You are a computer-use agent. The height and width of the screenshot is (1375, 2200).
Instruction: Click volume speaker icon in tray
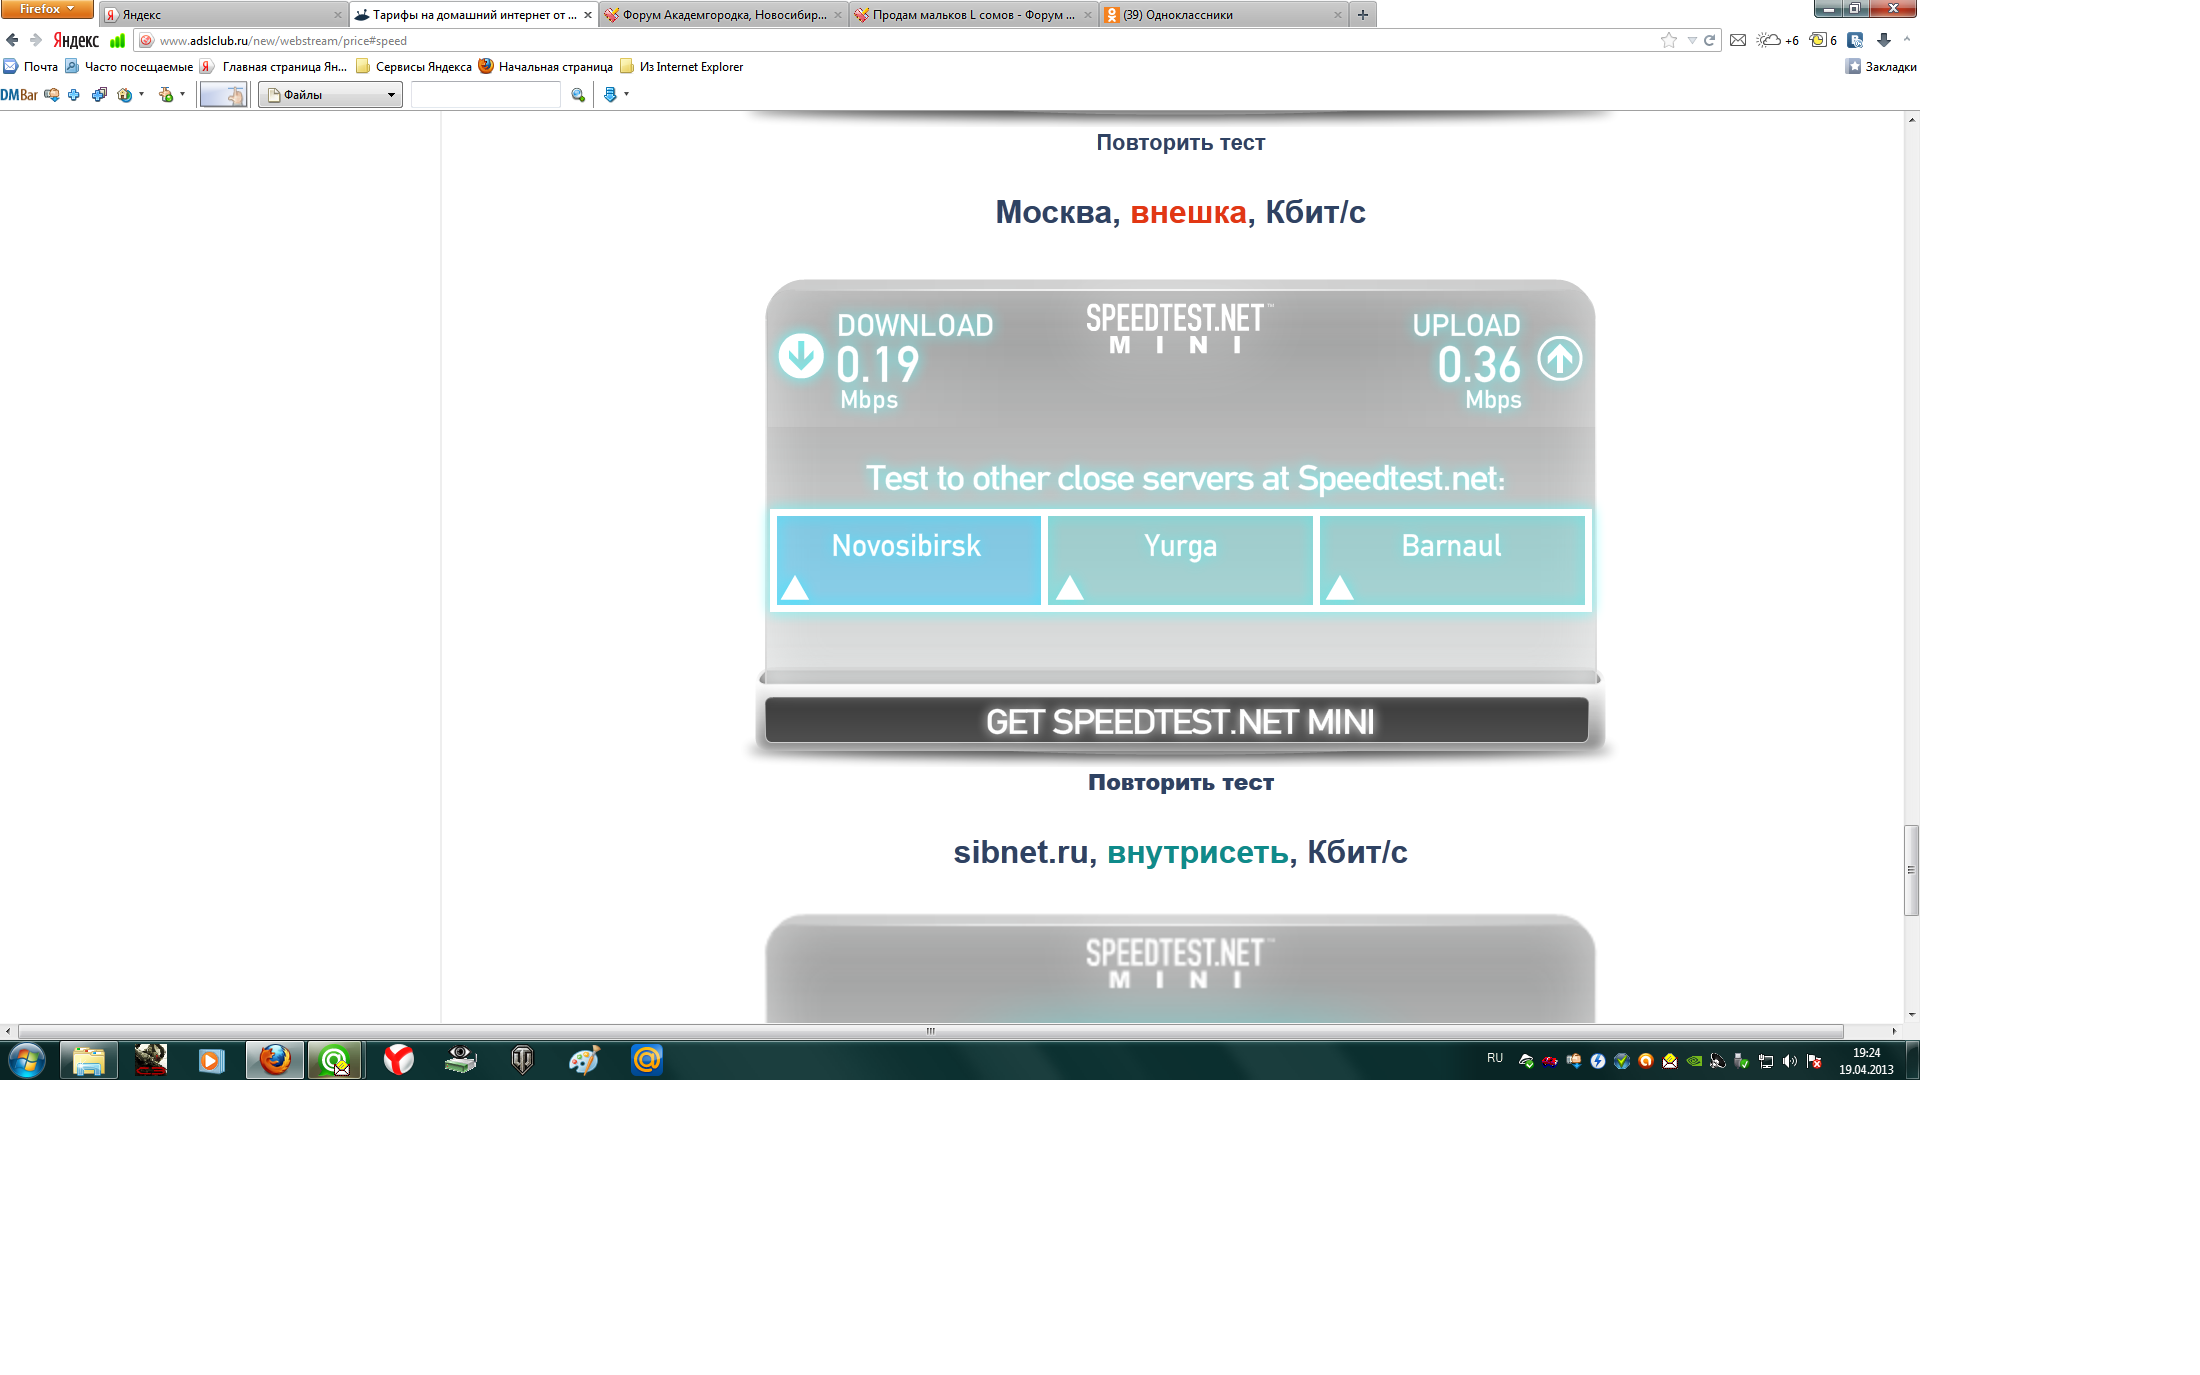tap(1790, 1061)
